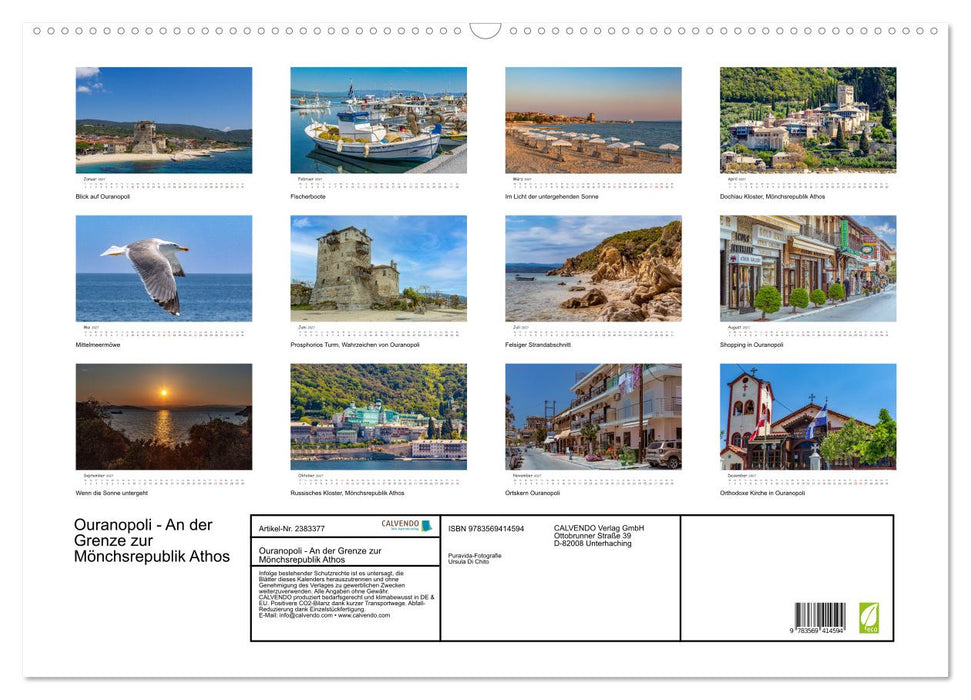The width and height of the screenshot is (971, 700).
Task: Click the large calendar title heading
Action: coord(152,540)
